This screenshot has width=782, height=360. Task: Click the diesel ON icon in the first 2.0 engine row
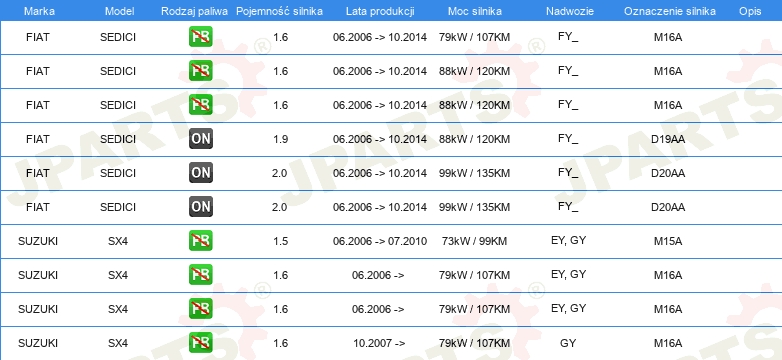[200, 173]
